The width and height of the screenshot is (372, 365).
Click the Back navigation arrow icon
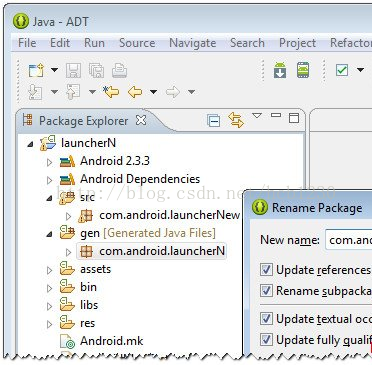pyautogui.click(x=135, y=92)
